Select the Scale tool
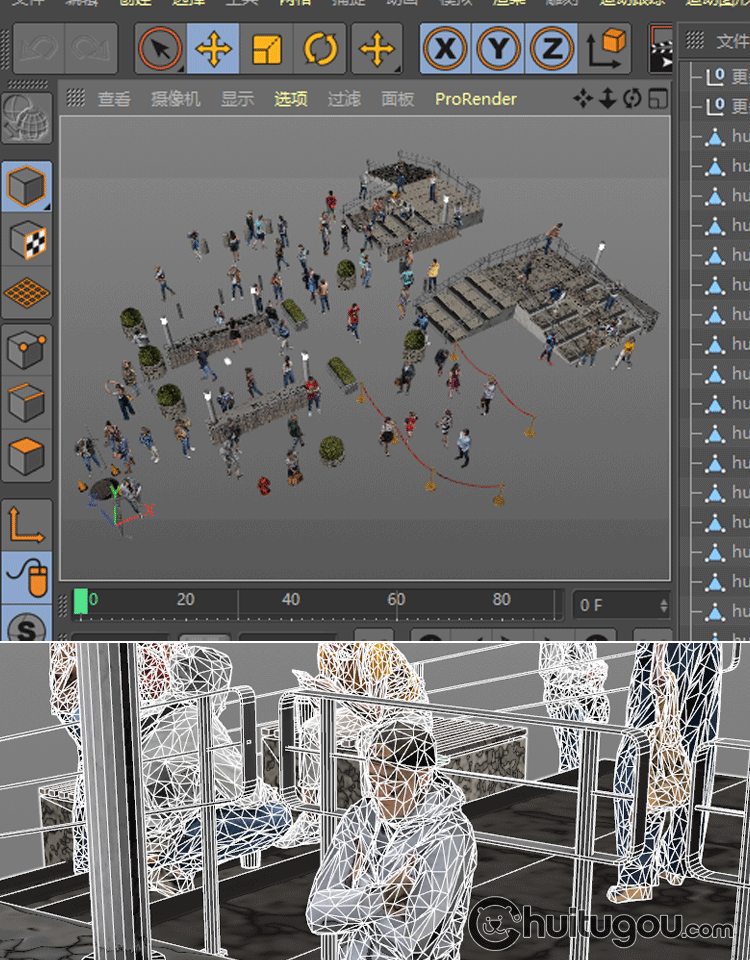This screenshot has width=750, height=960. 267,49
